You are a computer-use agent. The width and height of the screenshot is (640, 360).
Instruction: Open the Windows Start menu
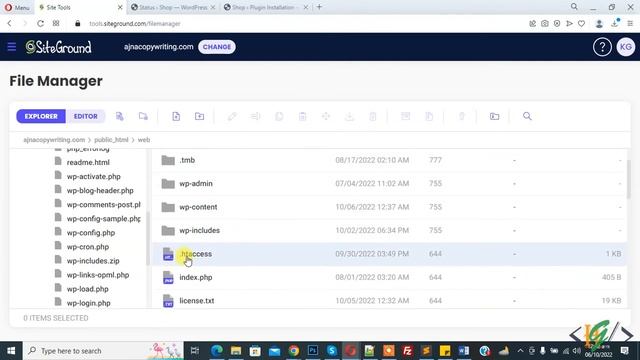point(11,351)
